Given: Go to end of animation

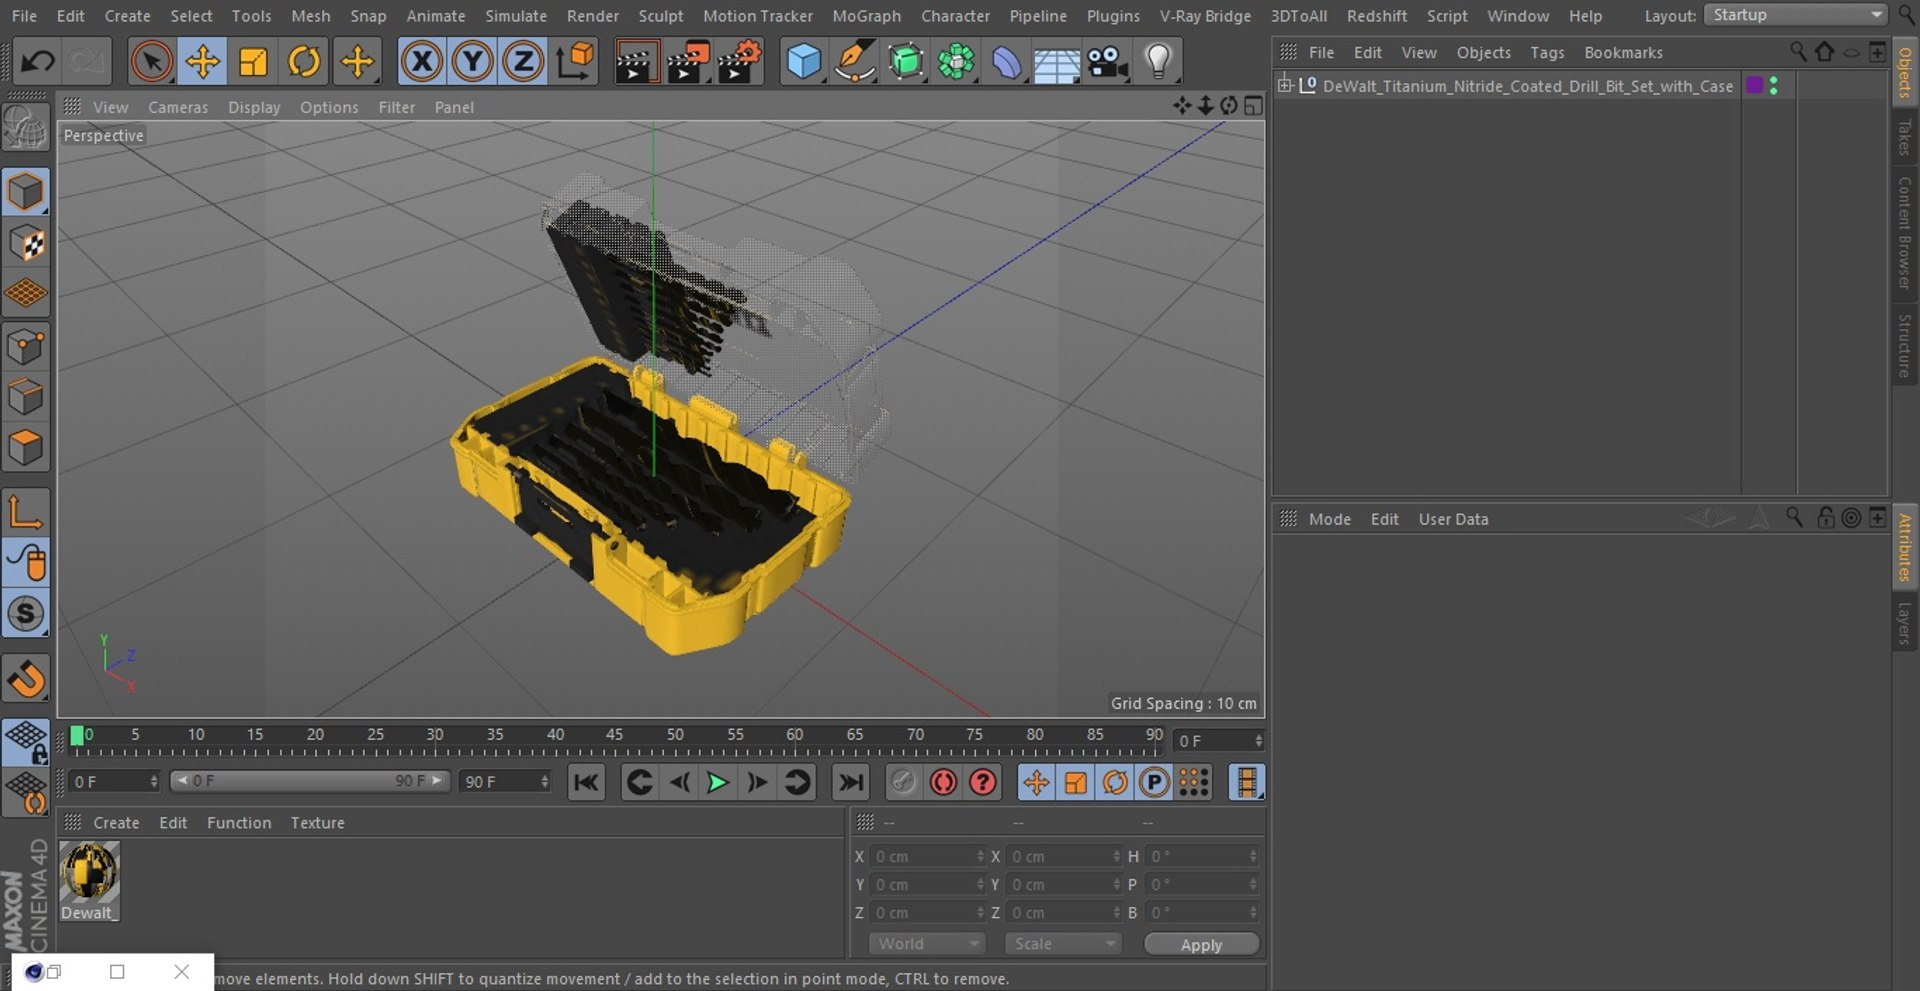Looking at the screenshot, I should (851, 782).
